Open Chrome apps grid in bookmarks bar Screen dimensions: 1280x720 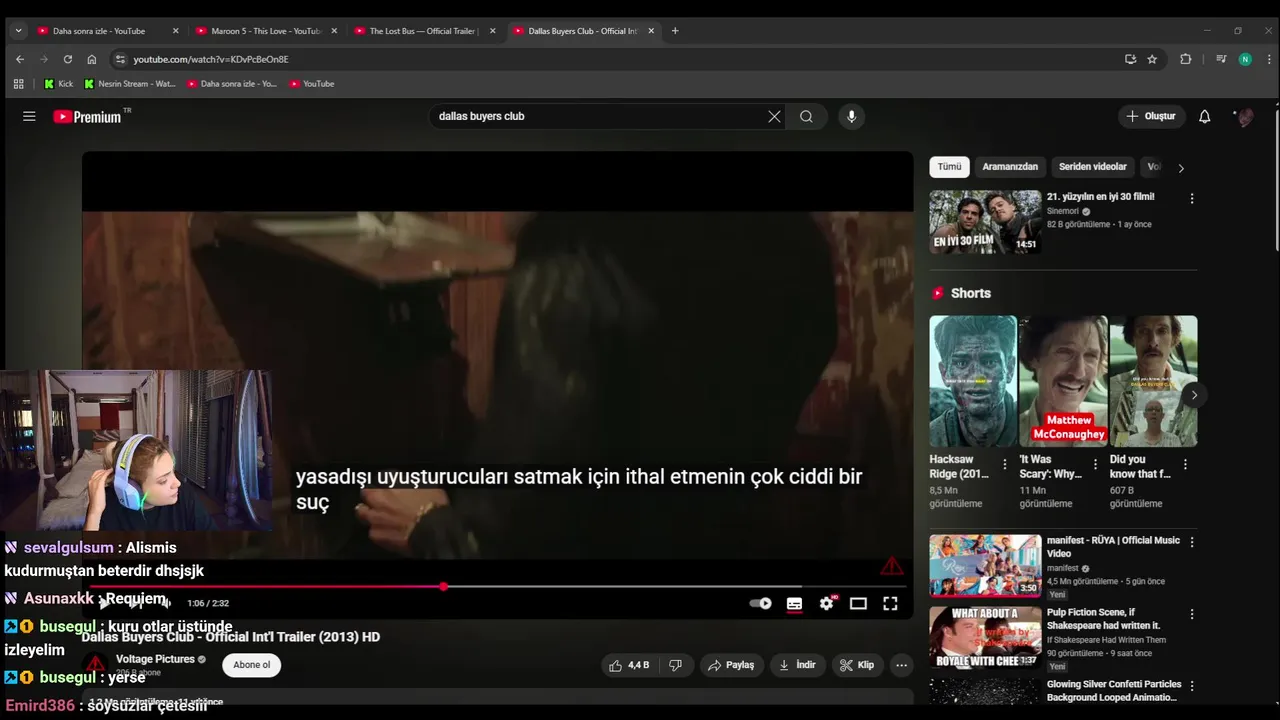click(18, 84)
